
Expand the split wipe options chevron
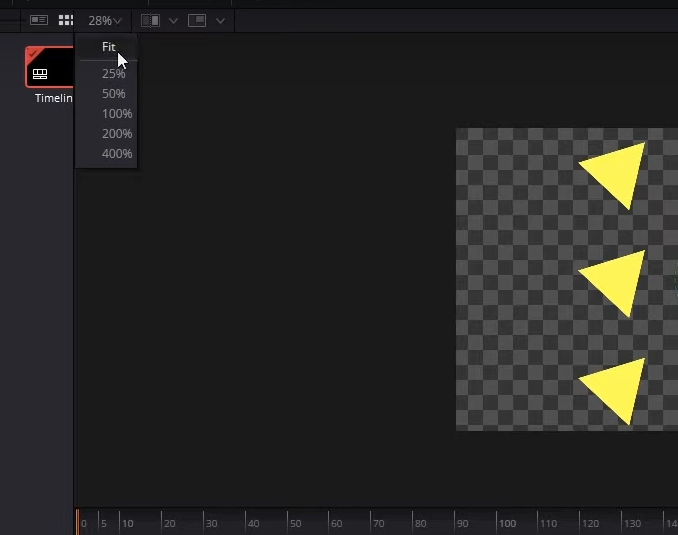(173, 21)
